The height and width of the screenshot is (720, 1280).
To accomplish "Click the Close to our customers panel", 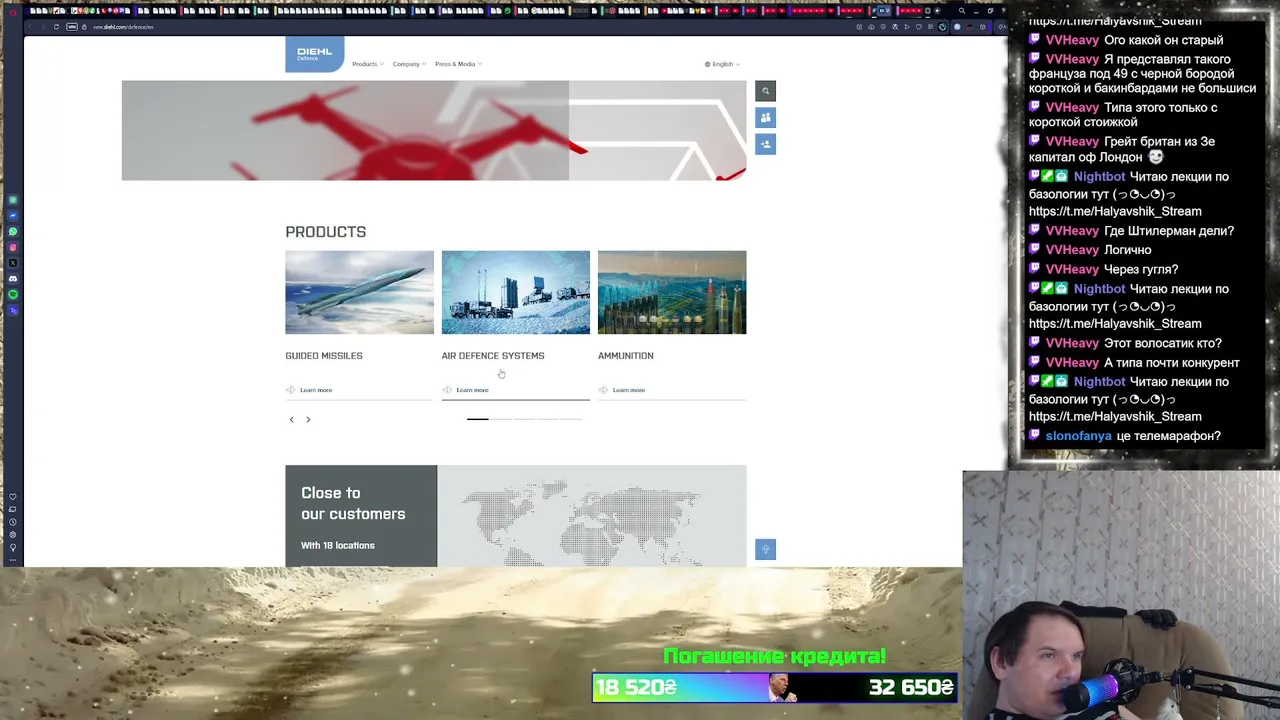I will click(361, 516).
